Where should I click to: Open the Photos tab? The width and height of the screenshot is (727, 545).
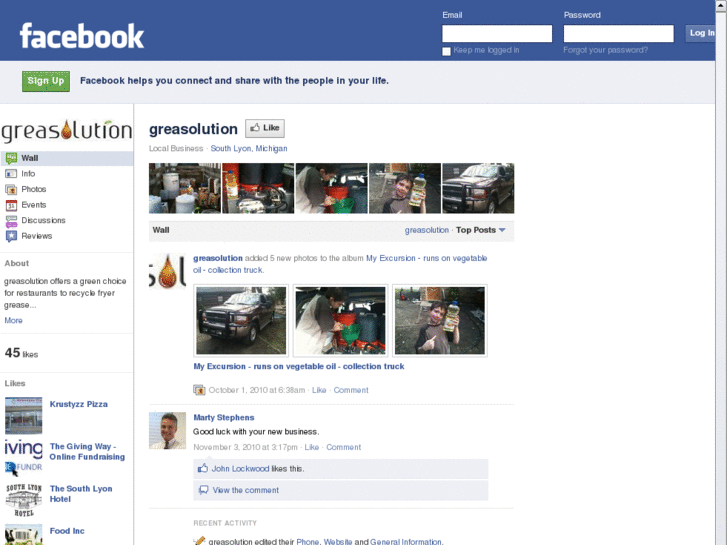click(34, 189)
